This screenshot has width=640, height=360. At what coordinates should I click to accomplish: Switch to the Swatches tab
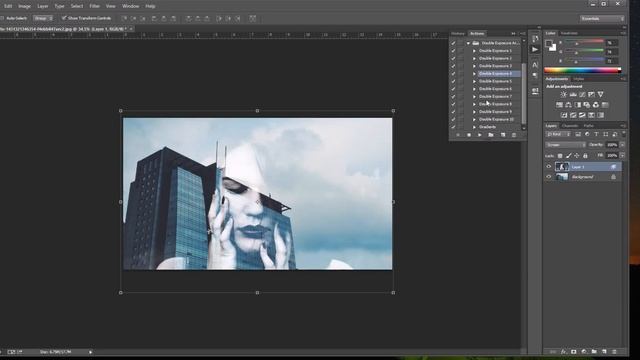click(x=569, y=33)
